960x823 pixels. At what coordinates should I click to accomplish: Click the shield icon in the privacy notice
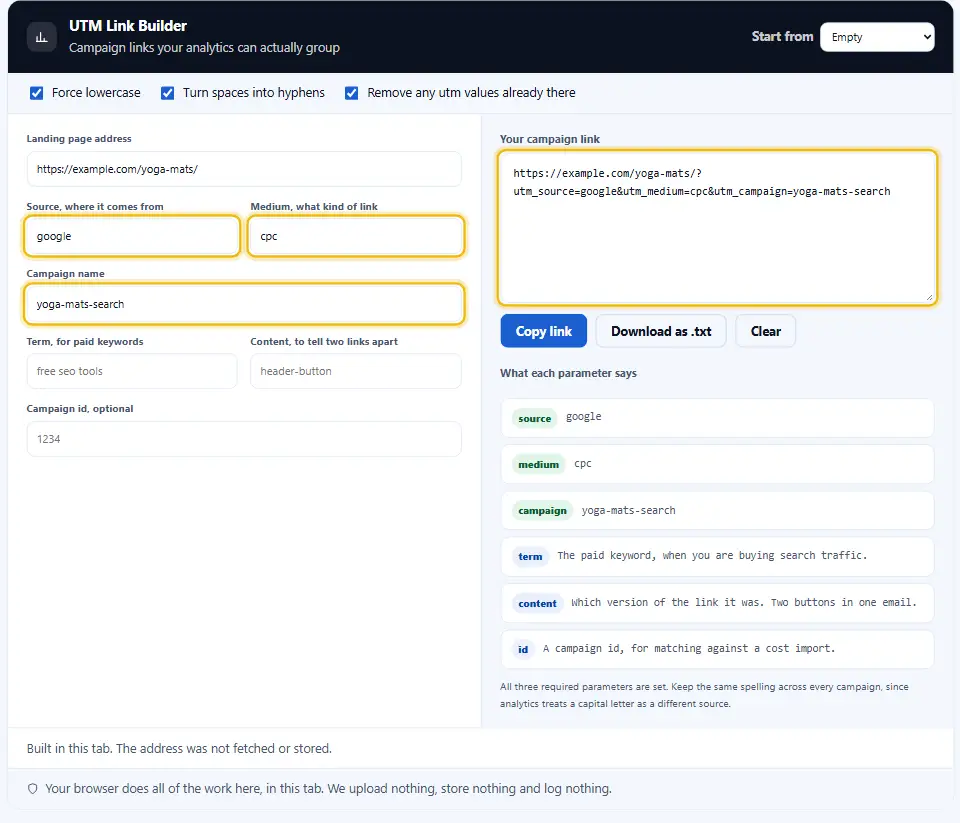point(32,789)
